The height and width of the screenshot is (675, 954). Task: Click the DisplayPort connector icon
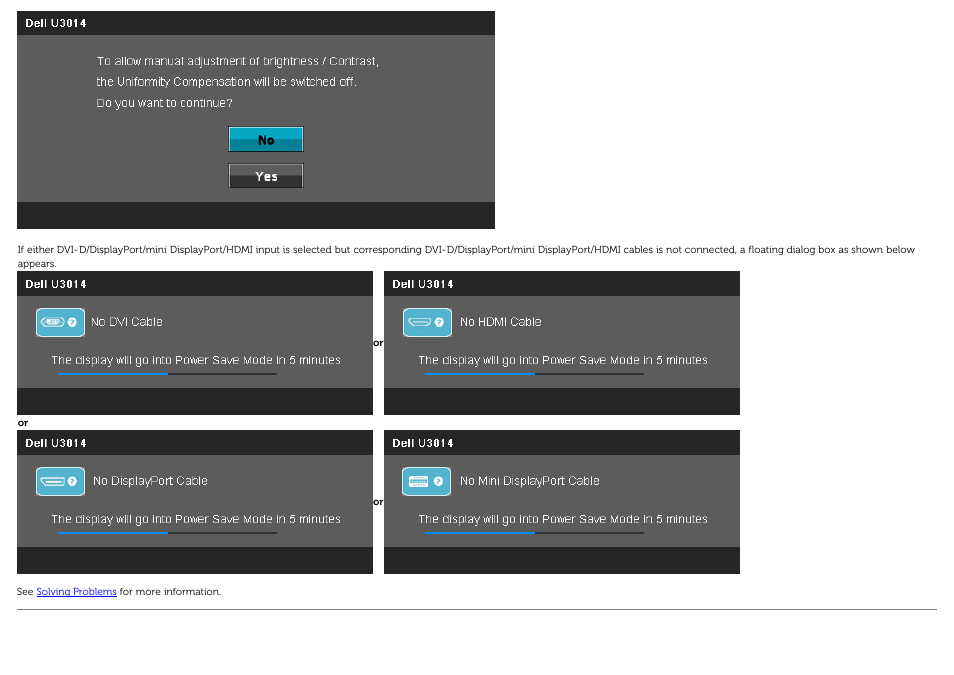[x=60, y=481]
